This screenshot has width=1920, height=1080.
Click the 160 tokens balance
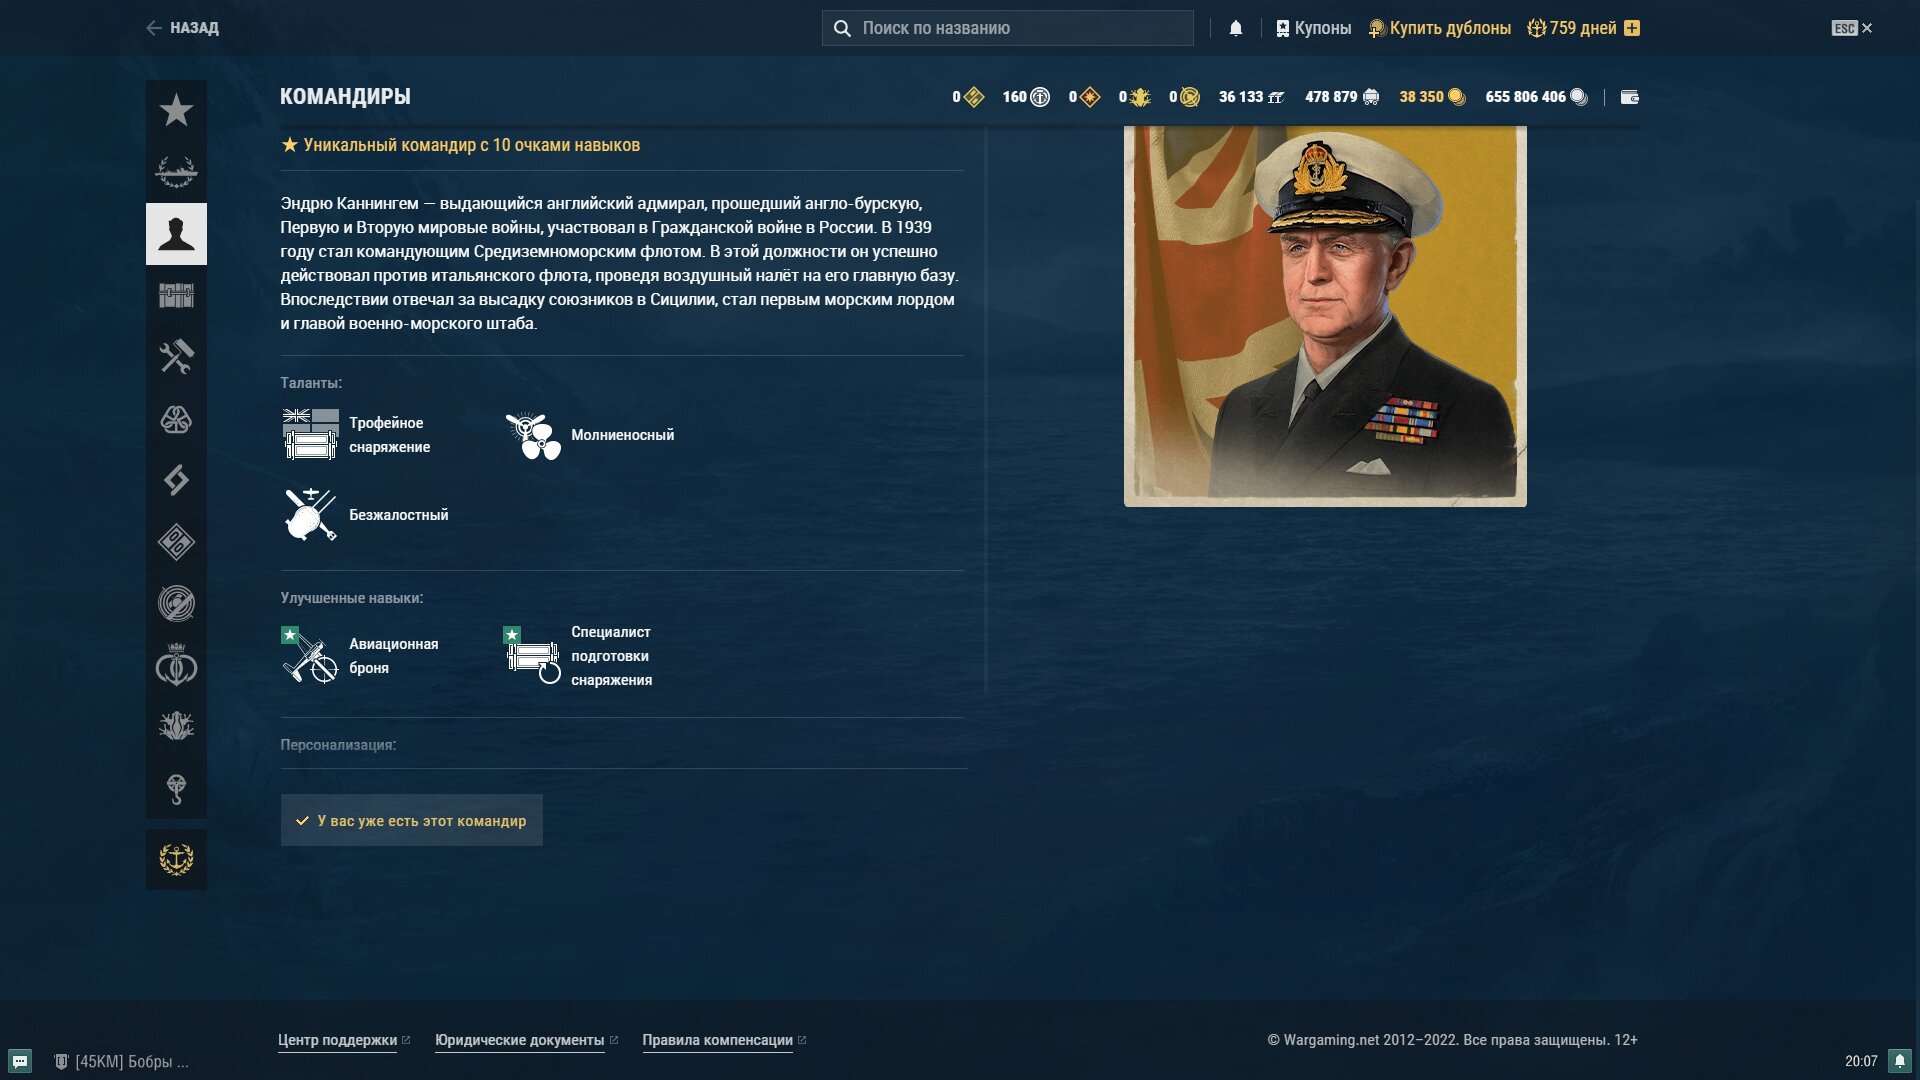click(1026, 97)
